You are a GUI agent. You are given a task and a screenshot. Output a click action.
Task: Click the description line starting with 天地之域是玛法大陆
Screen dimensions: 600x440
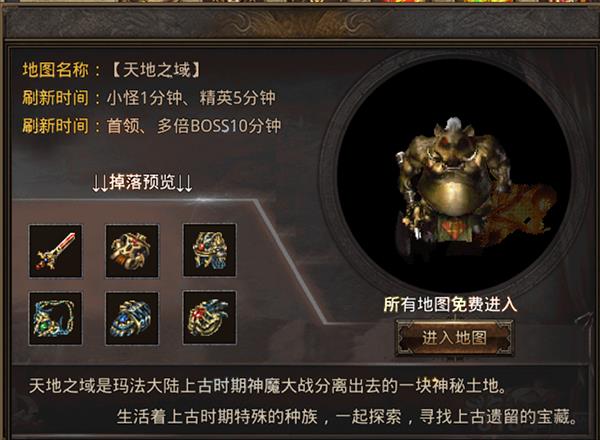pos(267,386)
